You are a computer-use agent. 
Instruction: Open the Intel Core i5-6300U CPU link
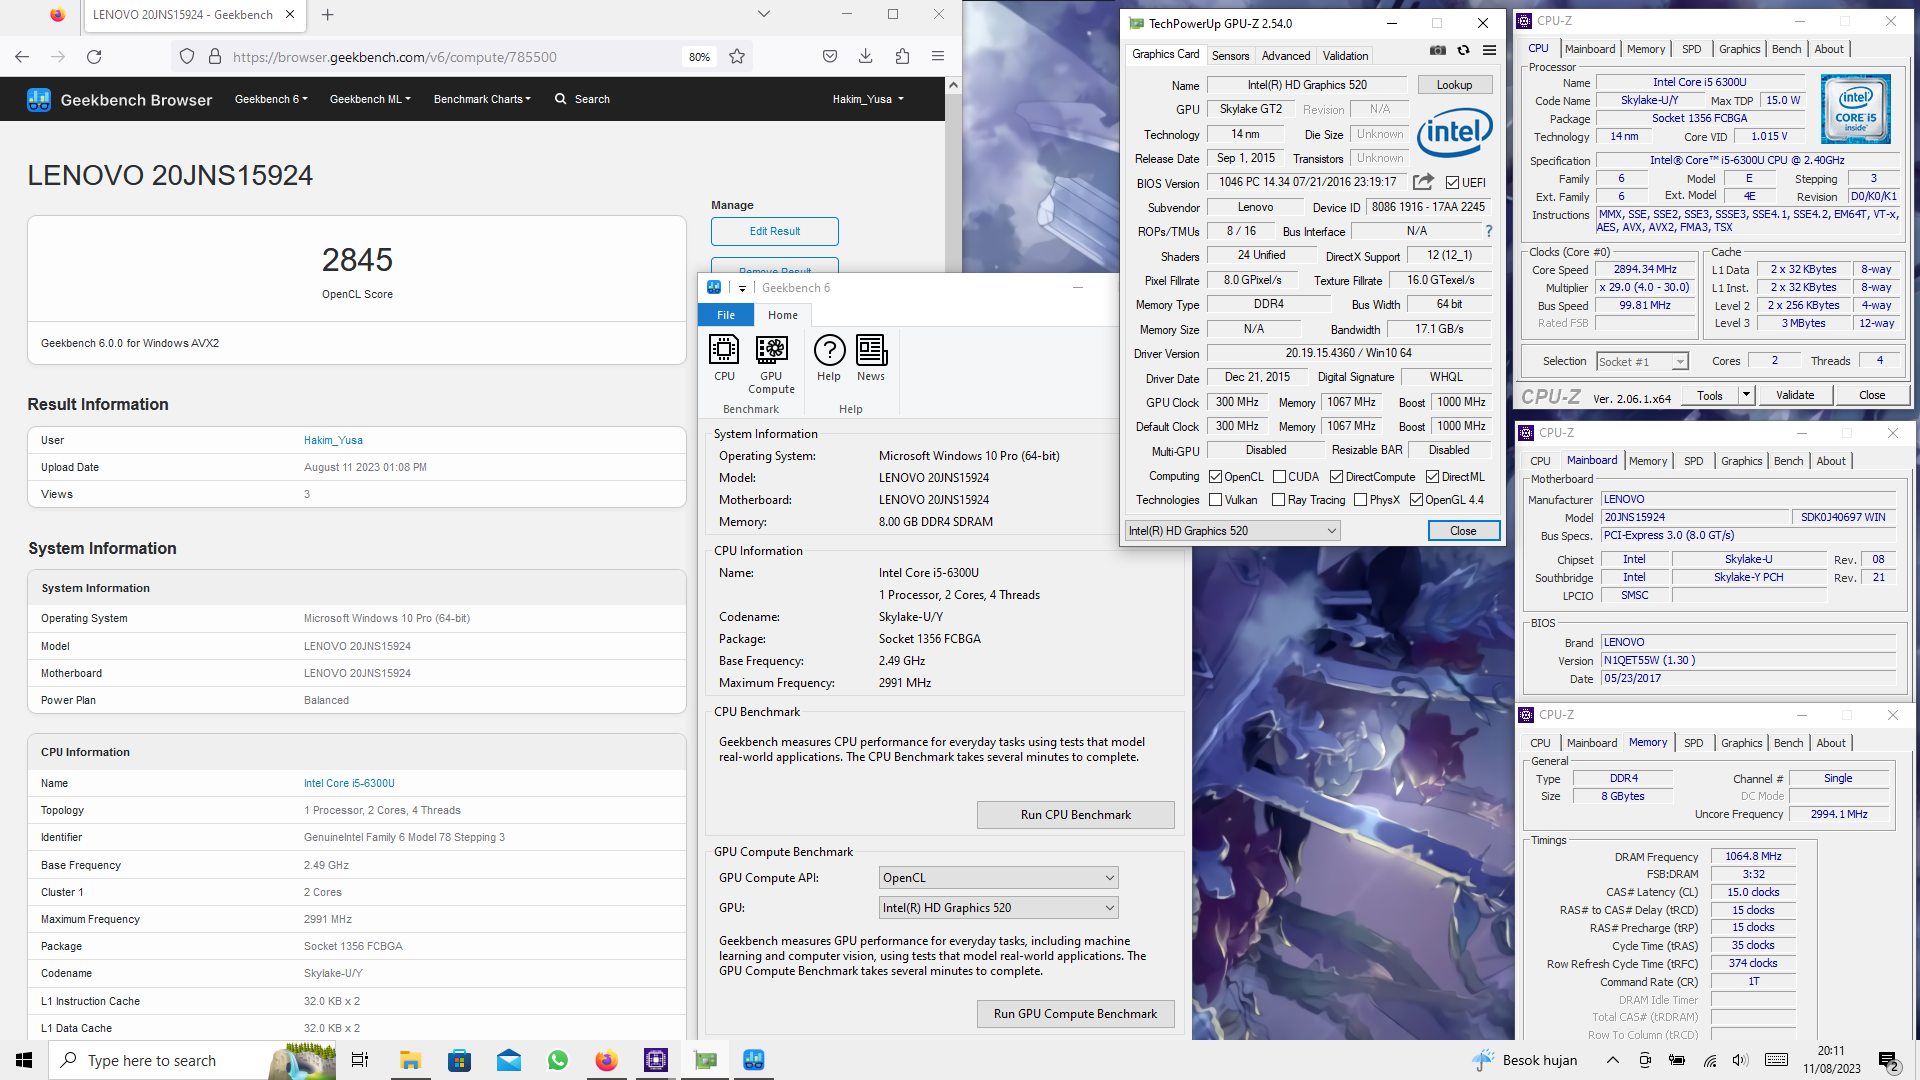(349, 783)
